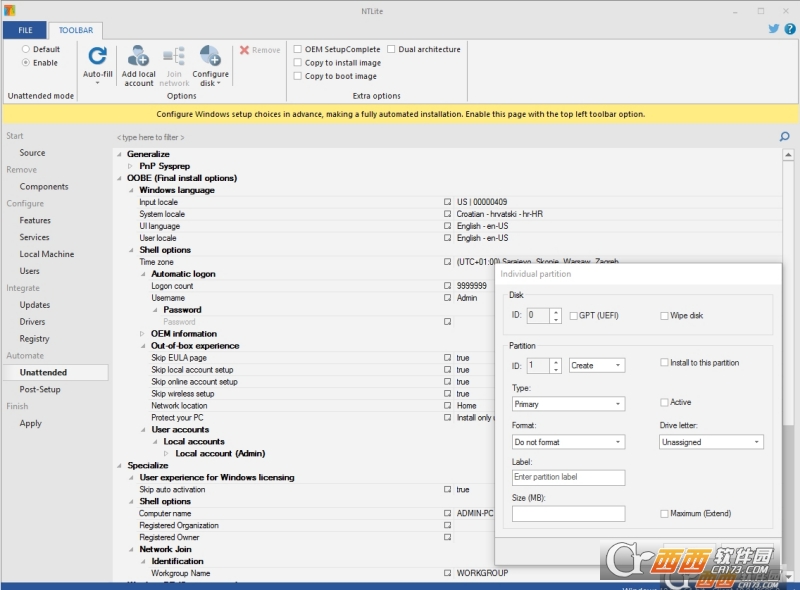Screen dimensions: 800x590
Task: Open the partition Create action dropdown
Action: [x=597, y=365]
